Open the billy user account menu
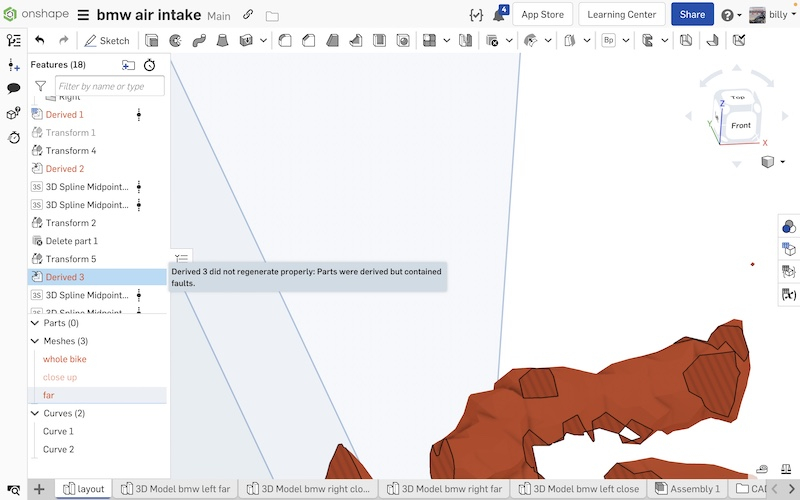Viewport: 800px width, 500px height. tap(772, 14)
